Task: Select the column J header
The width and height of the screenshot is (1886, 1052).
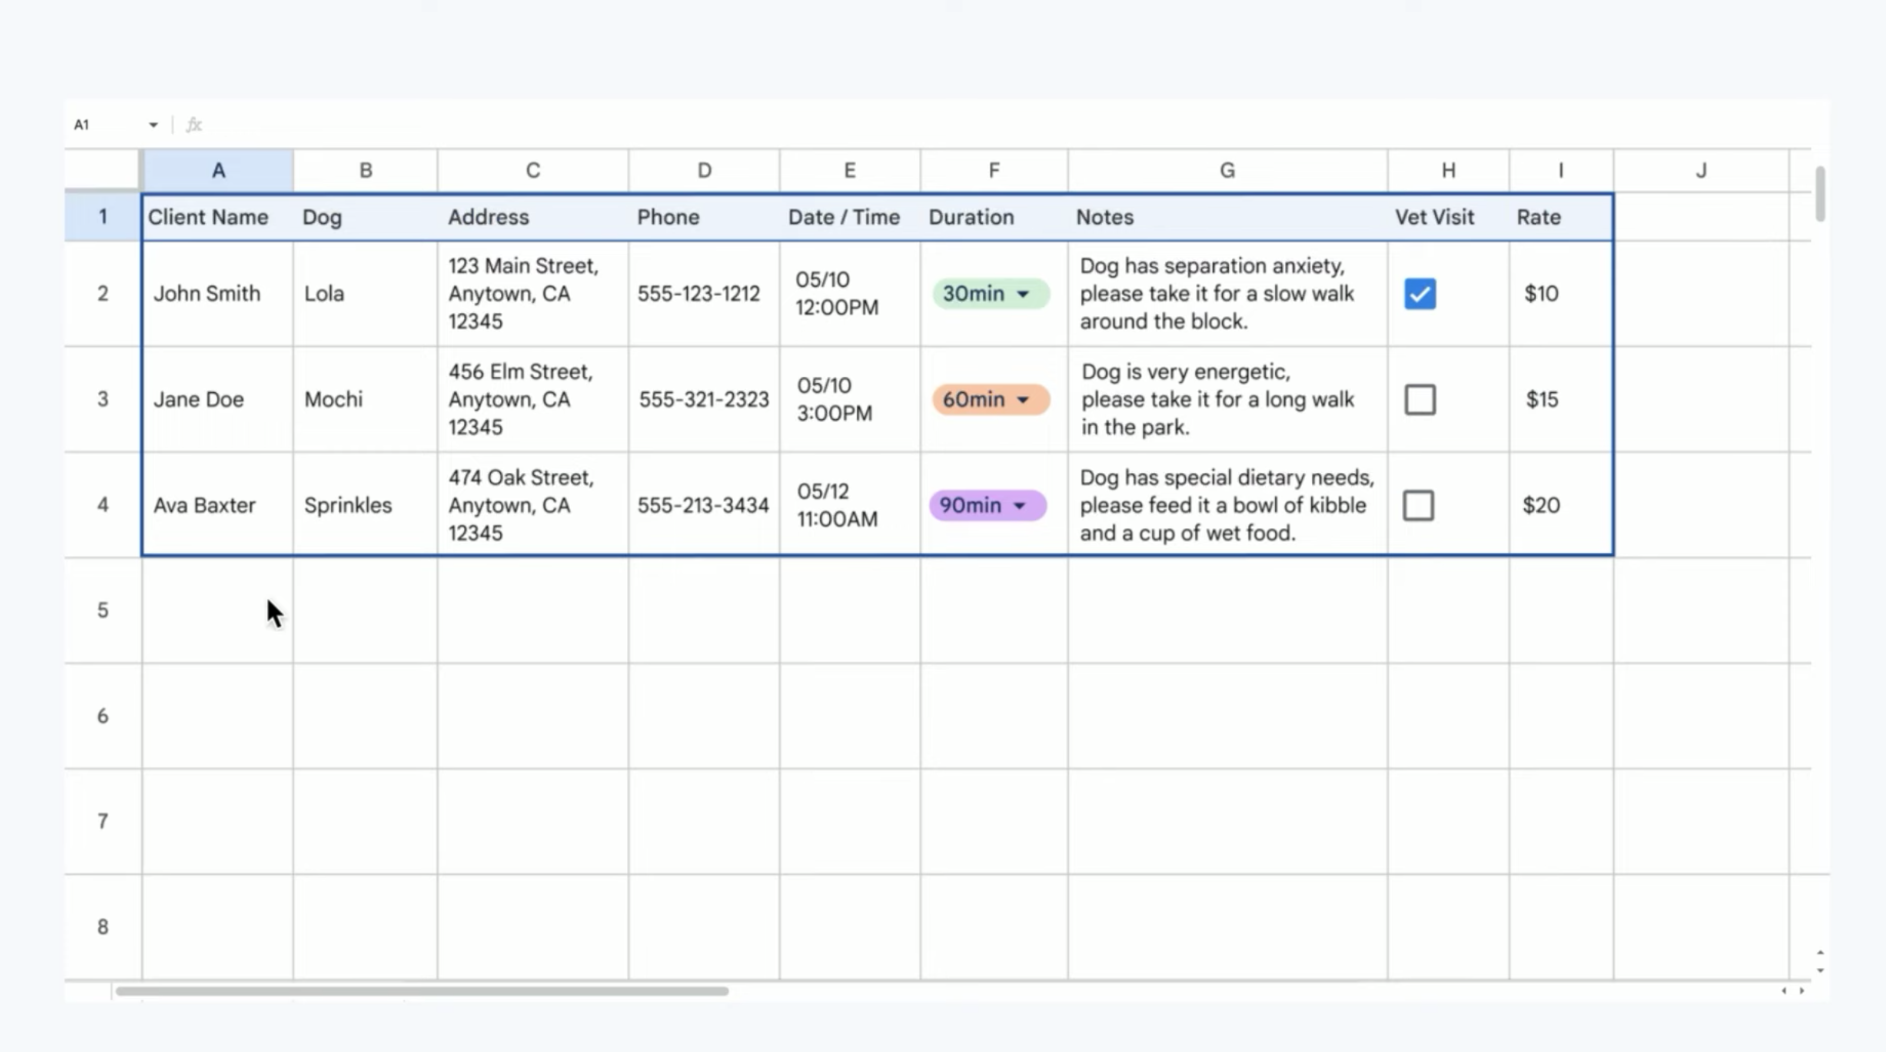Action: coord(1700,171)
